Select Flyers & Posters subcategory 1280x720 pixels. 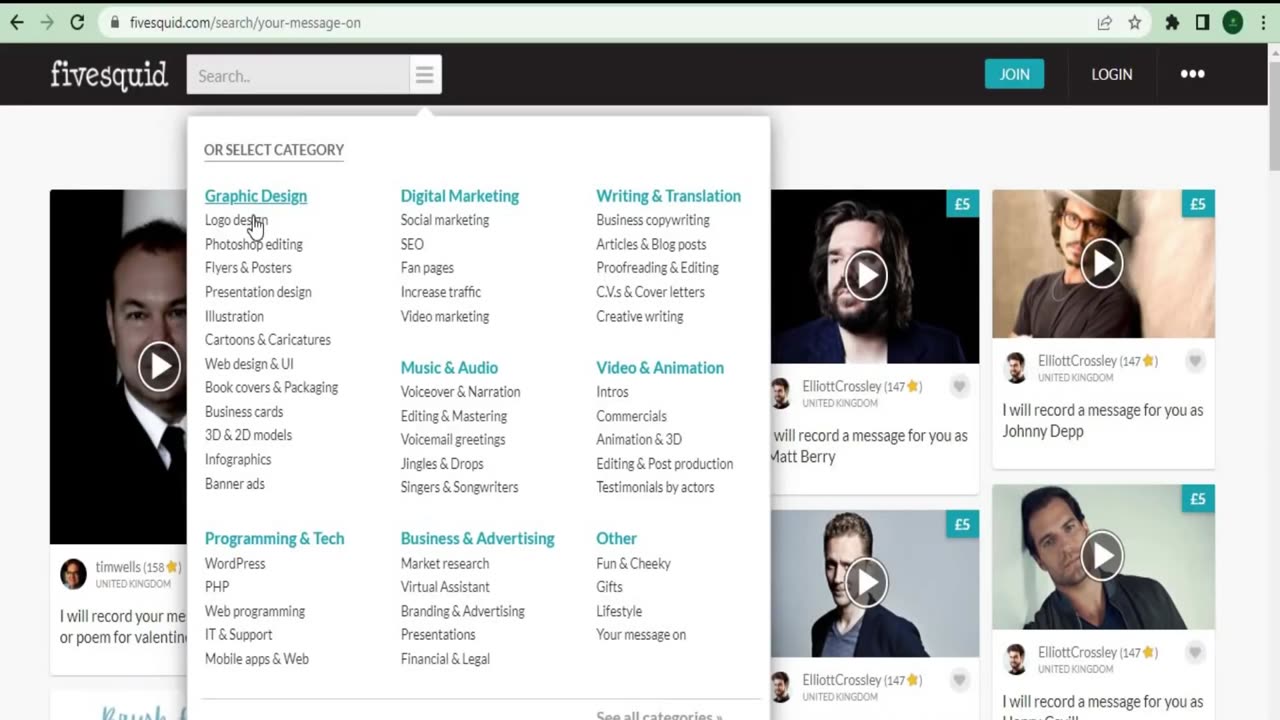[x=248, y=268]
